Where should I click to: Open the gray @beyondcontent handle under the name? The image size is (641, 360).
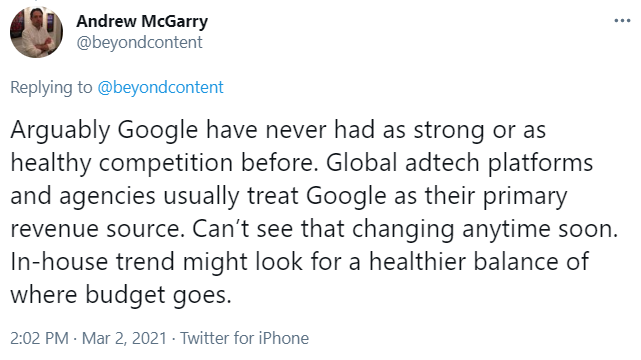(139, 42)
